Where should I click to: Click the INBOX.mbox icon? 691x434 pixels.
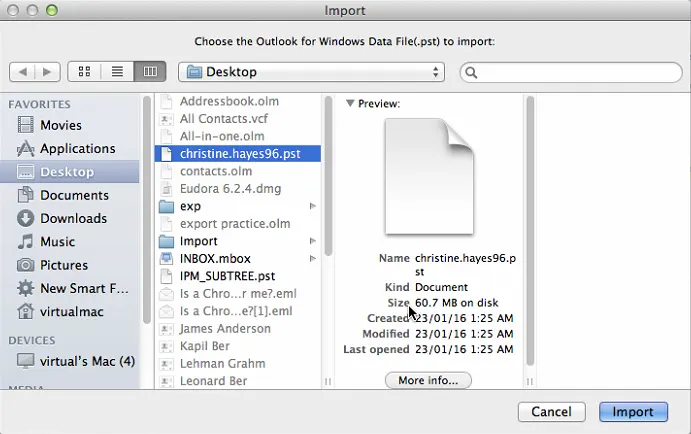[x=166, y=259]
